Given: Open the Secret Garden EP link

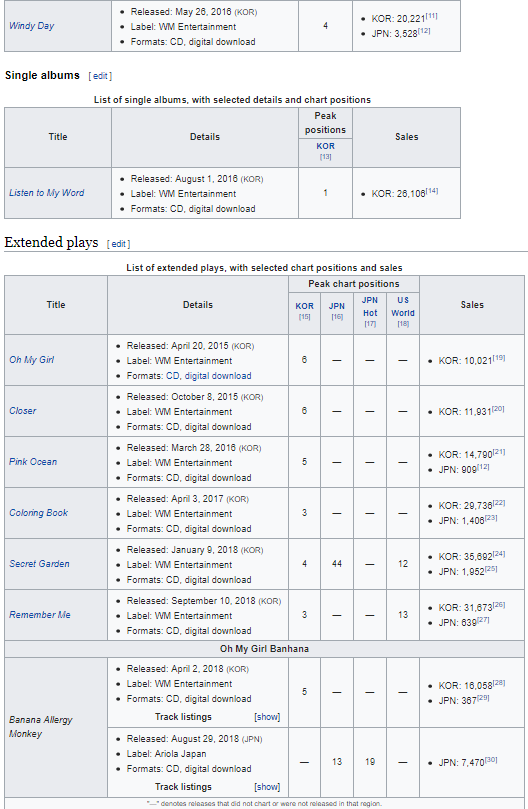Looking at the screenshot, I should tap(39, 564).
